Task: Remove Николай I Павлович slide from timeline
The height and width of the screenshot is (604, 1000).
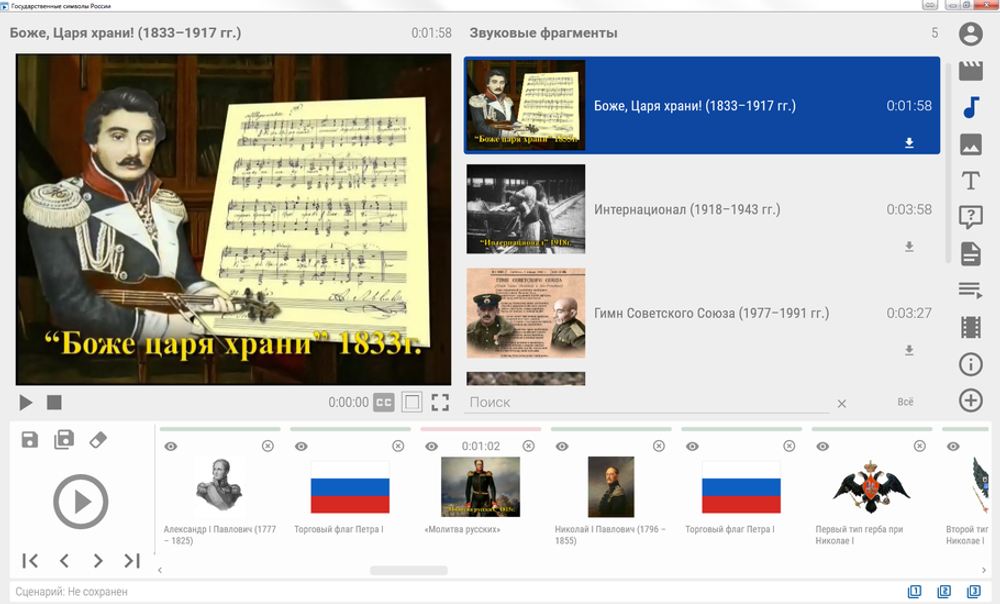Action: click(658, 446)
